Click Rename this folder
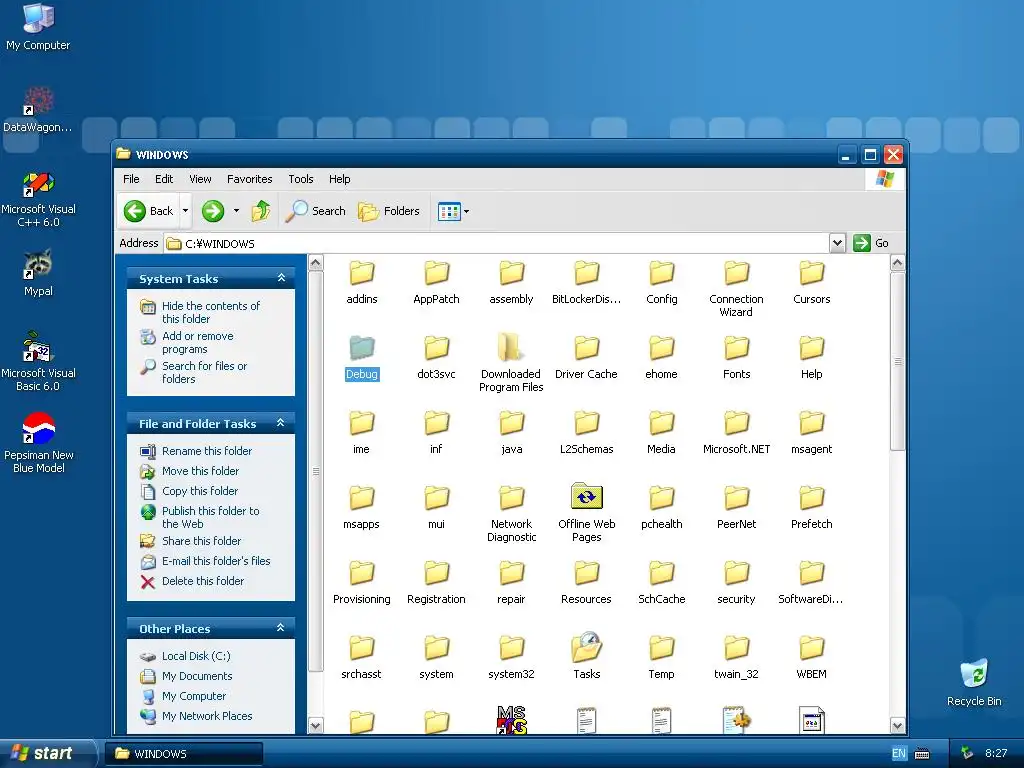This screenshot has width=1024, height=768. click(206, 451)
